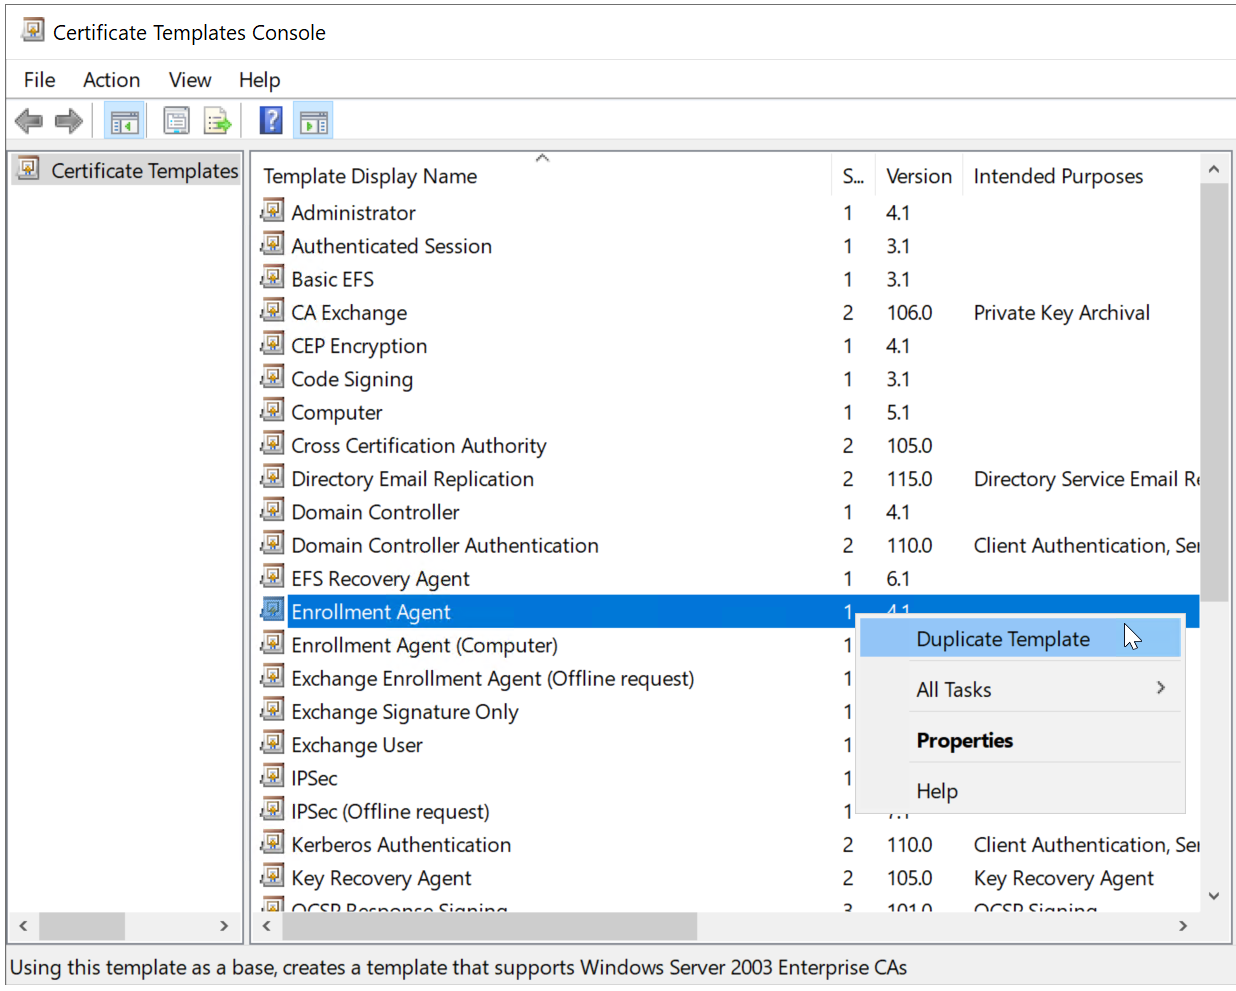Select the Certificate Templates tree node
The height and width of the screenshot is (991, 1236).
[x=144, y=171]
